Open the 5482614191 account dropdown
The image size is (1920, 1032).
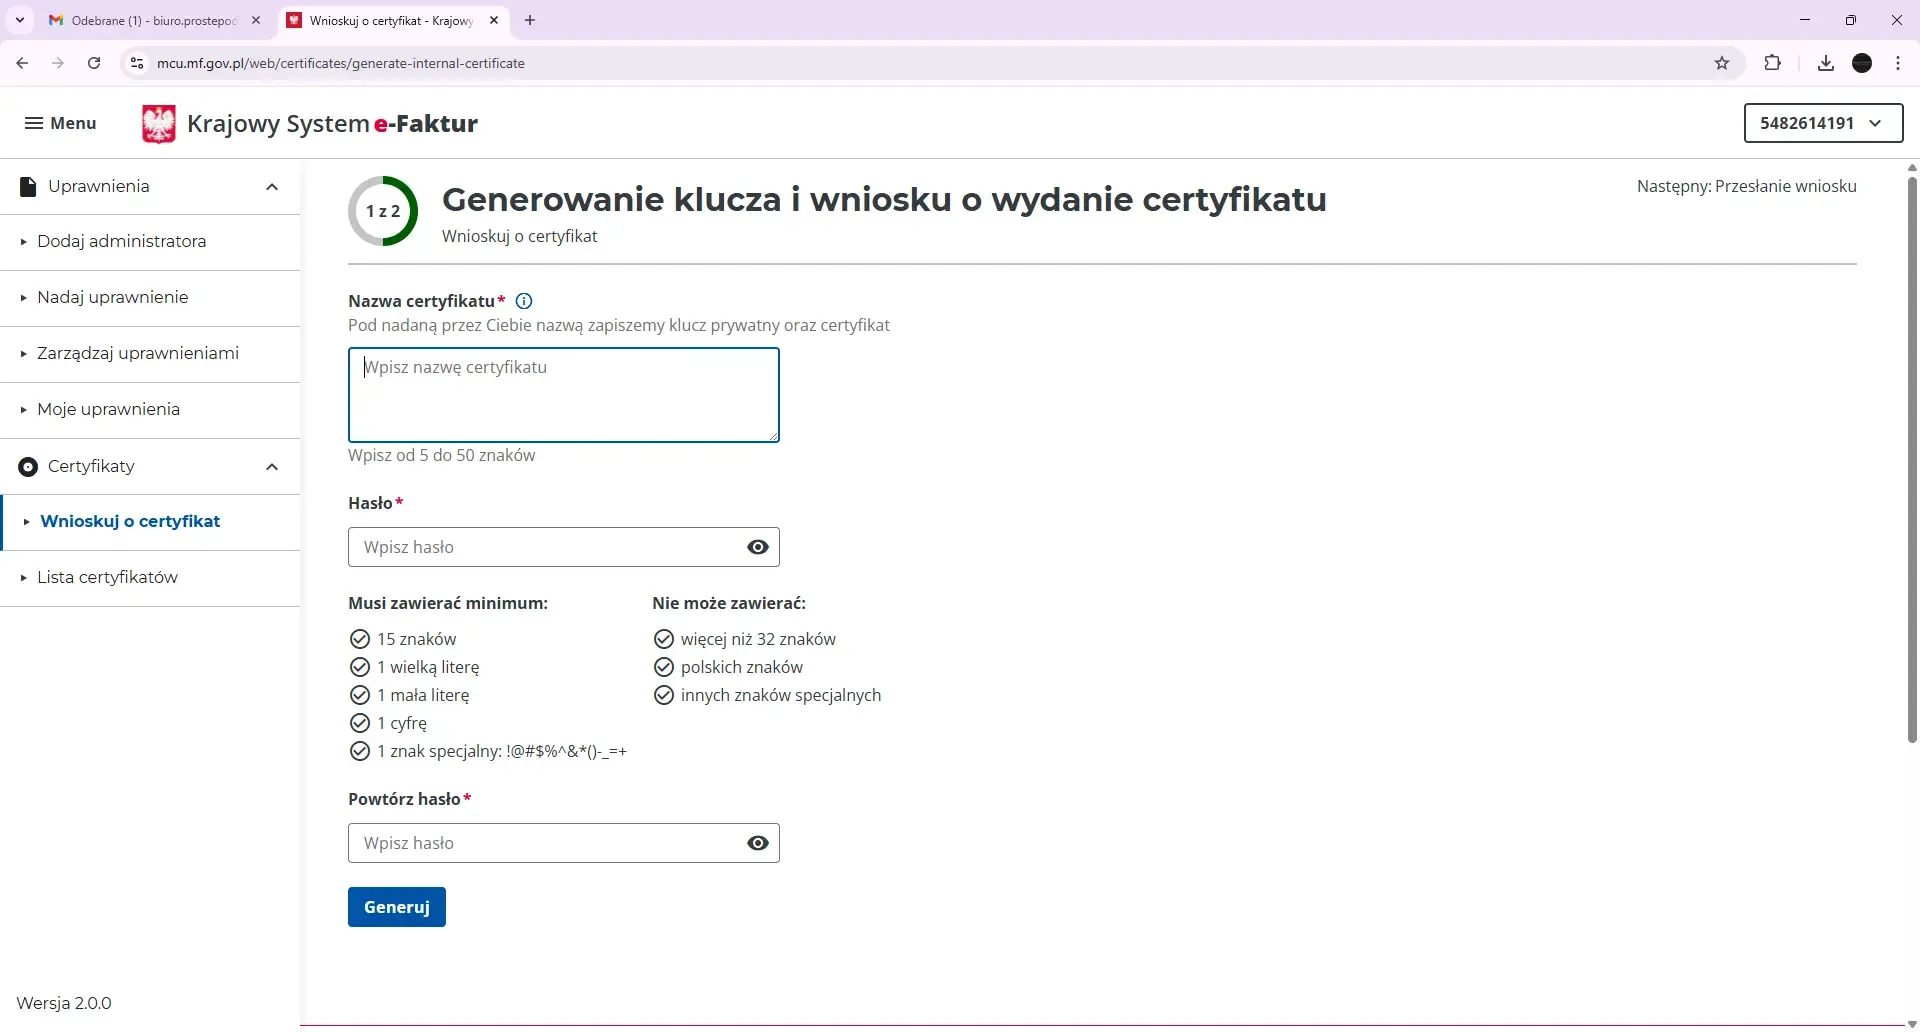(x=1822, y=123)
